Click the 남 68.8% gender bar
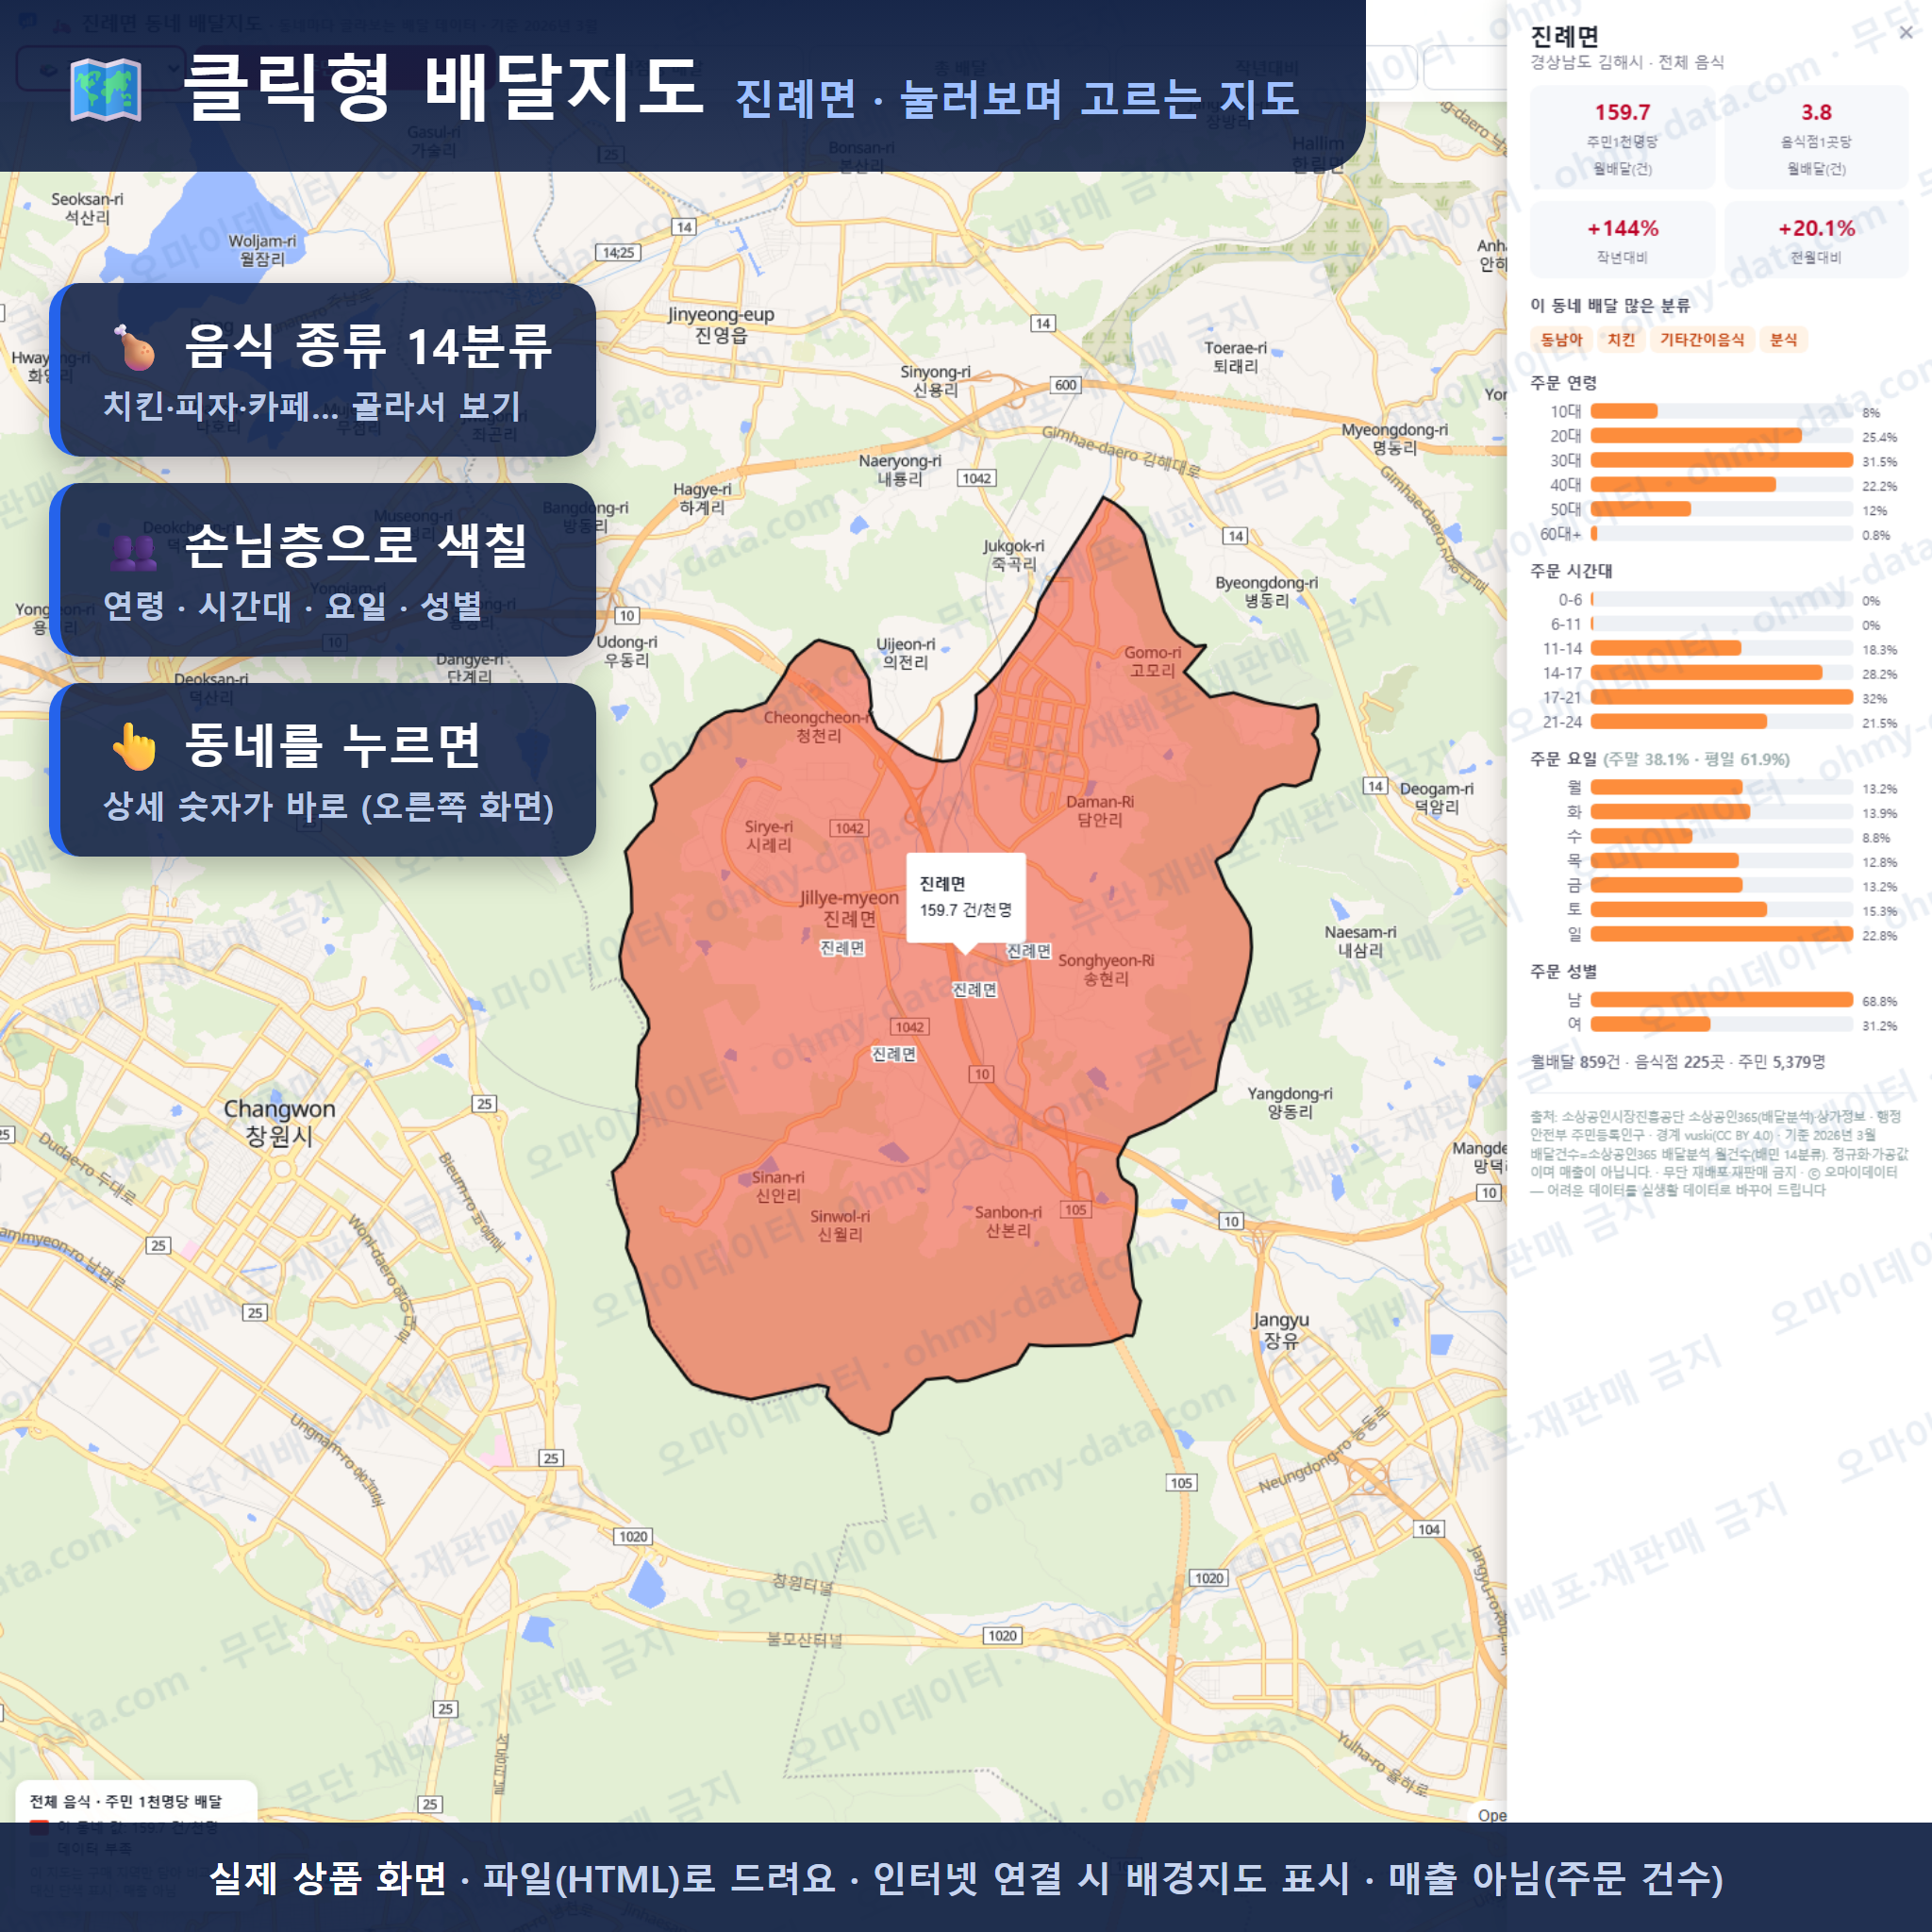 [1720, 1000]
